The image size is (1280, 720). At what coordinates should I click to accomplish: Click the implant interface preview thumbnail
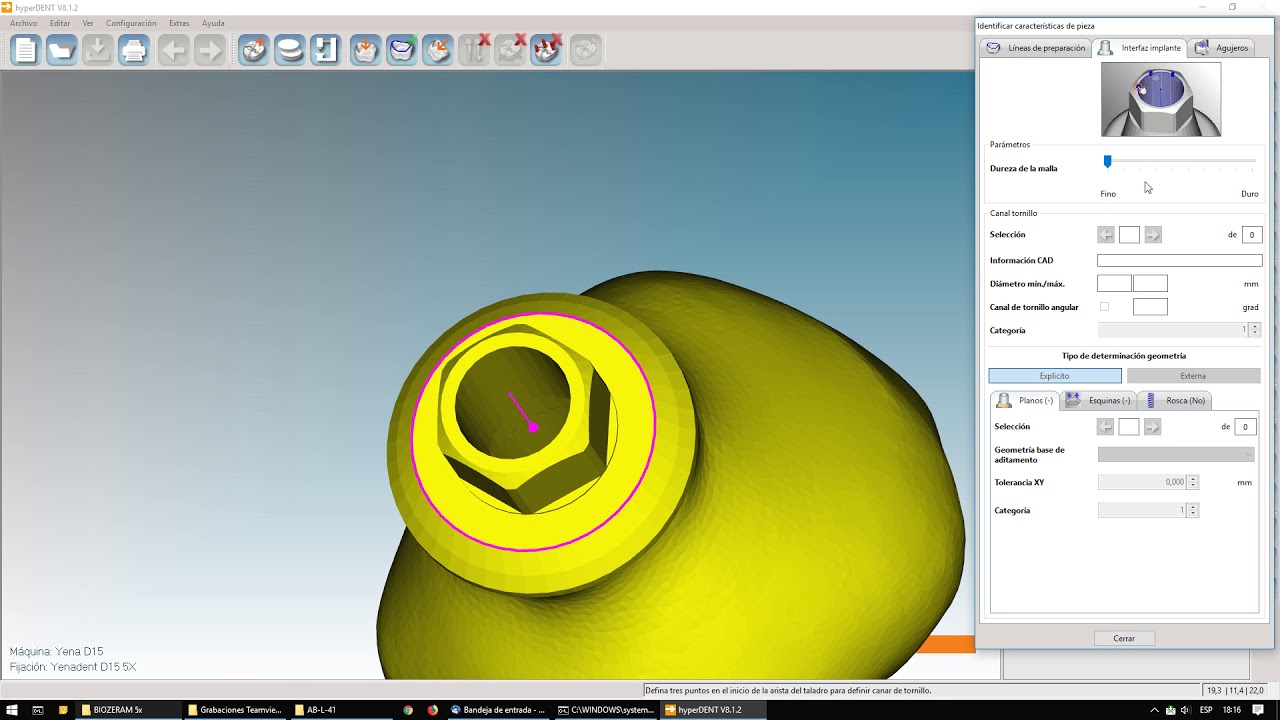pos(1161,99)
